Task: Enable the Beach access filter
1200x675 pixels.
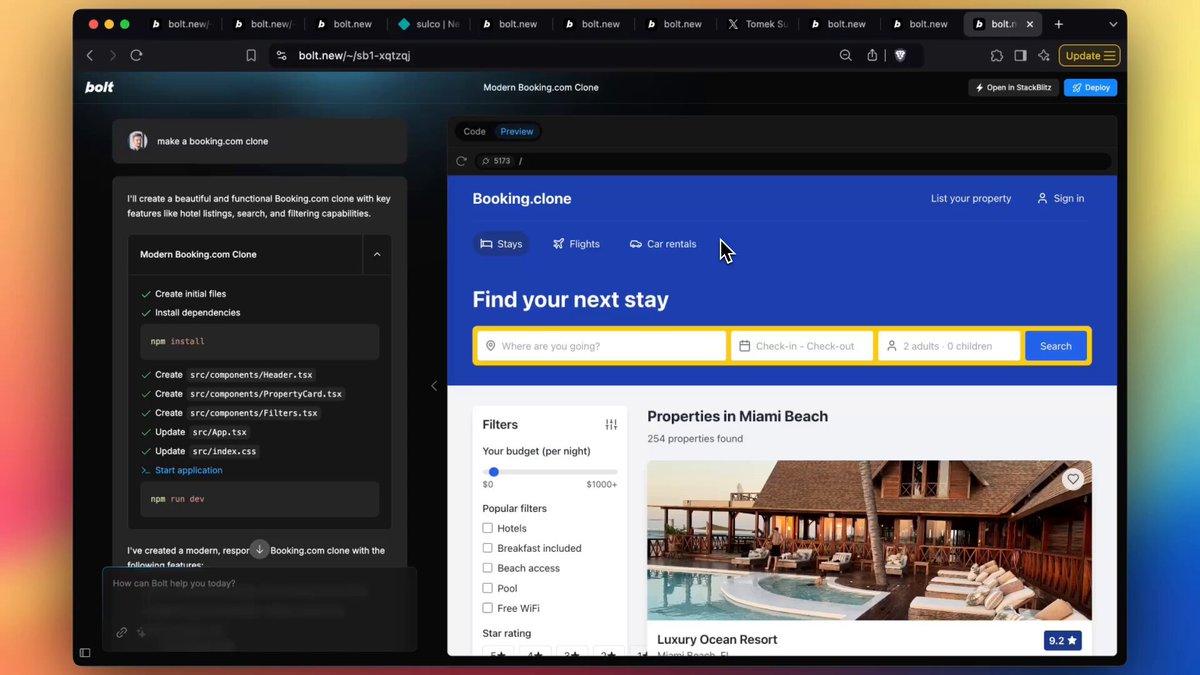Action: [488, 568]
